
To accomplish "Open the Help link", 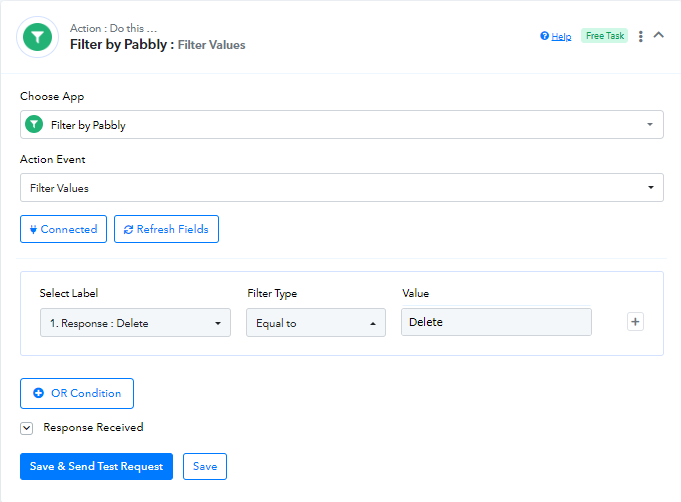I will (561, 36).
